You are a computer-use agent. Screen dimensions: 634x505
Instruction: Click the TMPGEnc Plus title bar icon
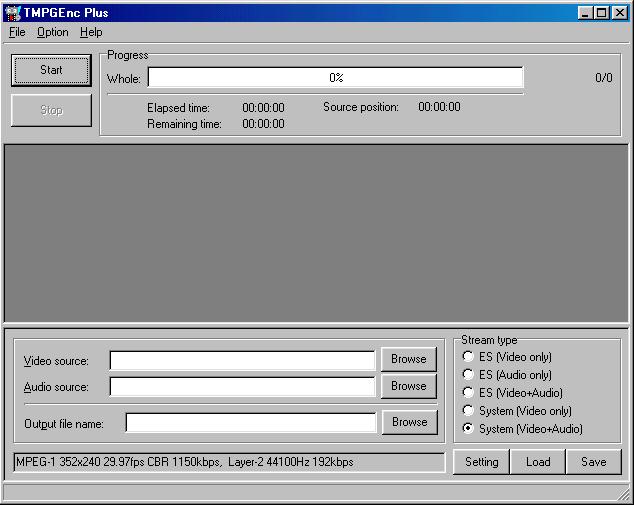(12, 13)
